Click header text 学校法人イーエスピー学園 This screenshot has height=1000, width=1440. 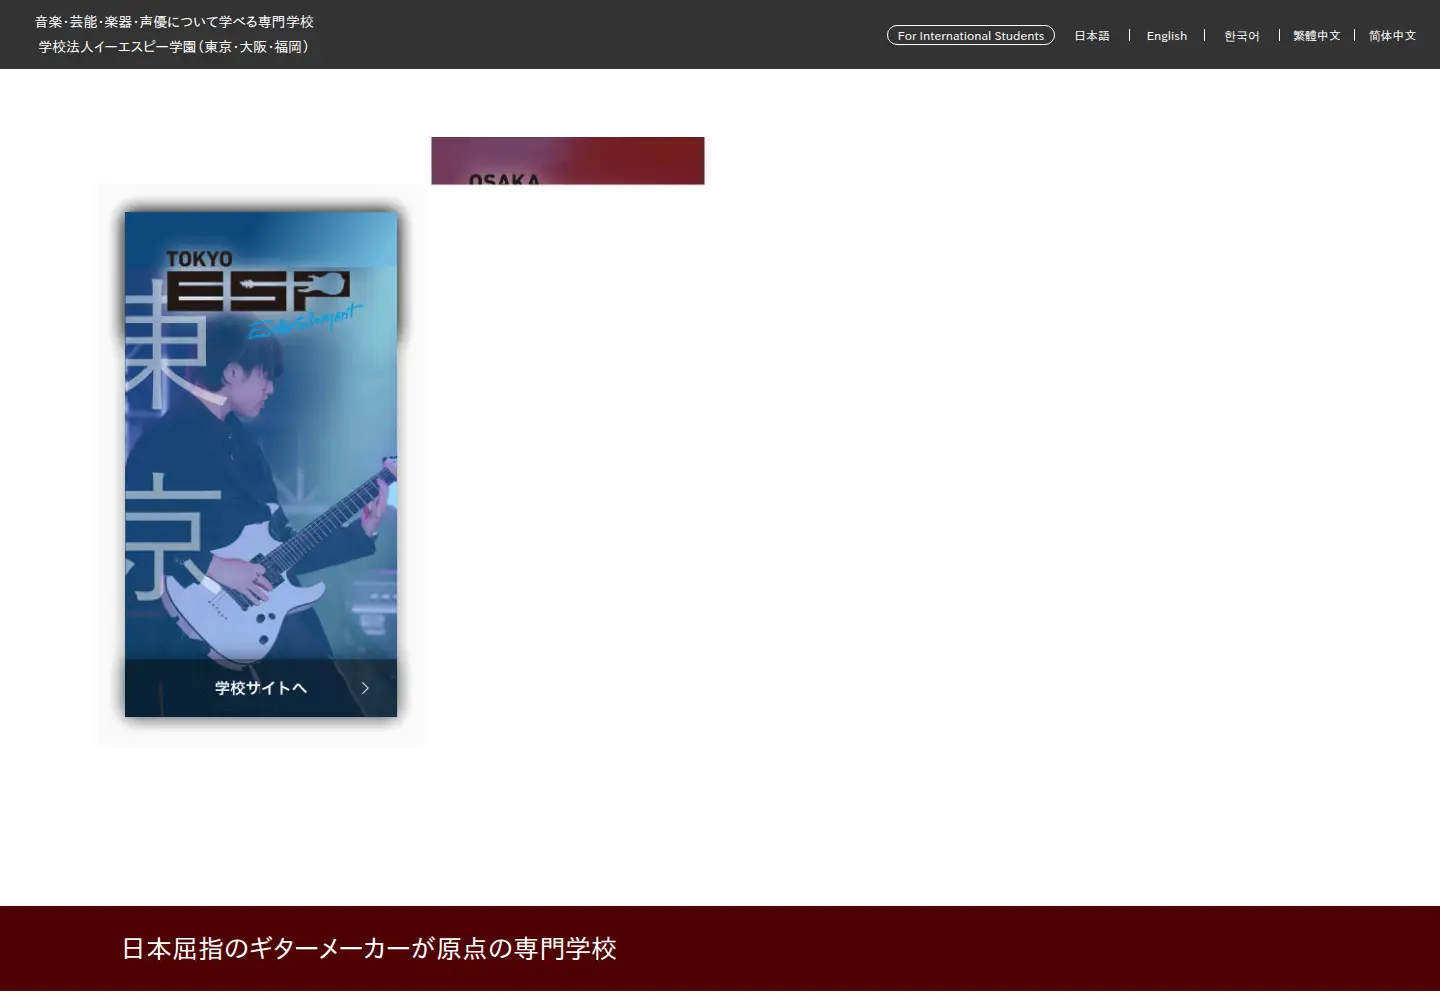tap(174, 47)
